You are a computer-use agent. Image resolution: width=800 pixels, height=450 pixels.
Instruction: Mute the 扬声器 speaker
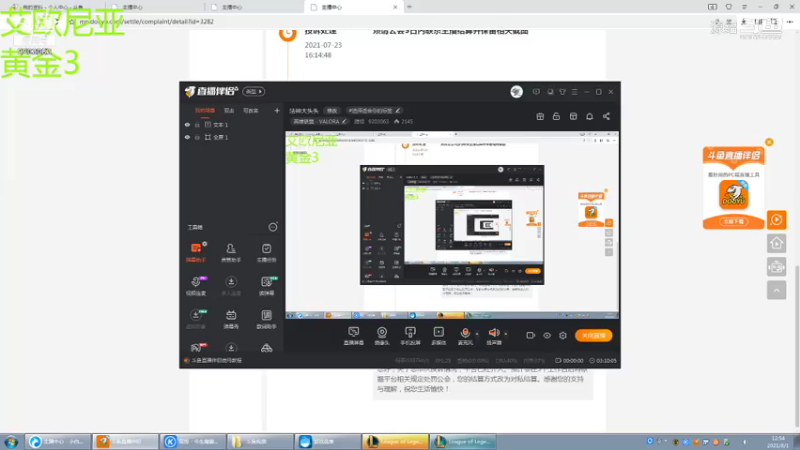tap(493, 336)
